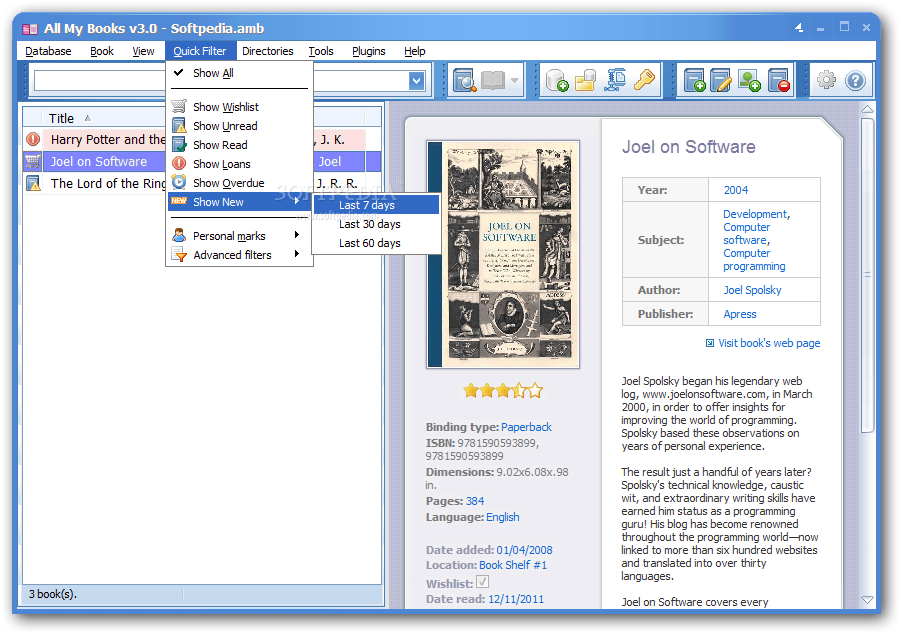Open the Database menu
This screenshot has height=634, width=901.
point(48,51)
